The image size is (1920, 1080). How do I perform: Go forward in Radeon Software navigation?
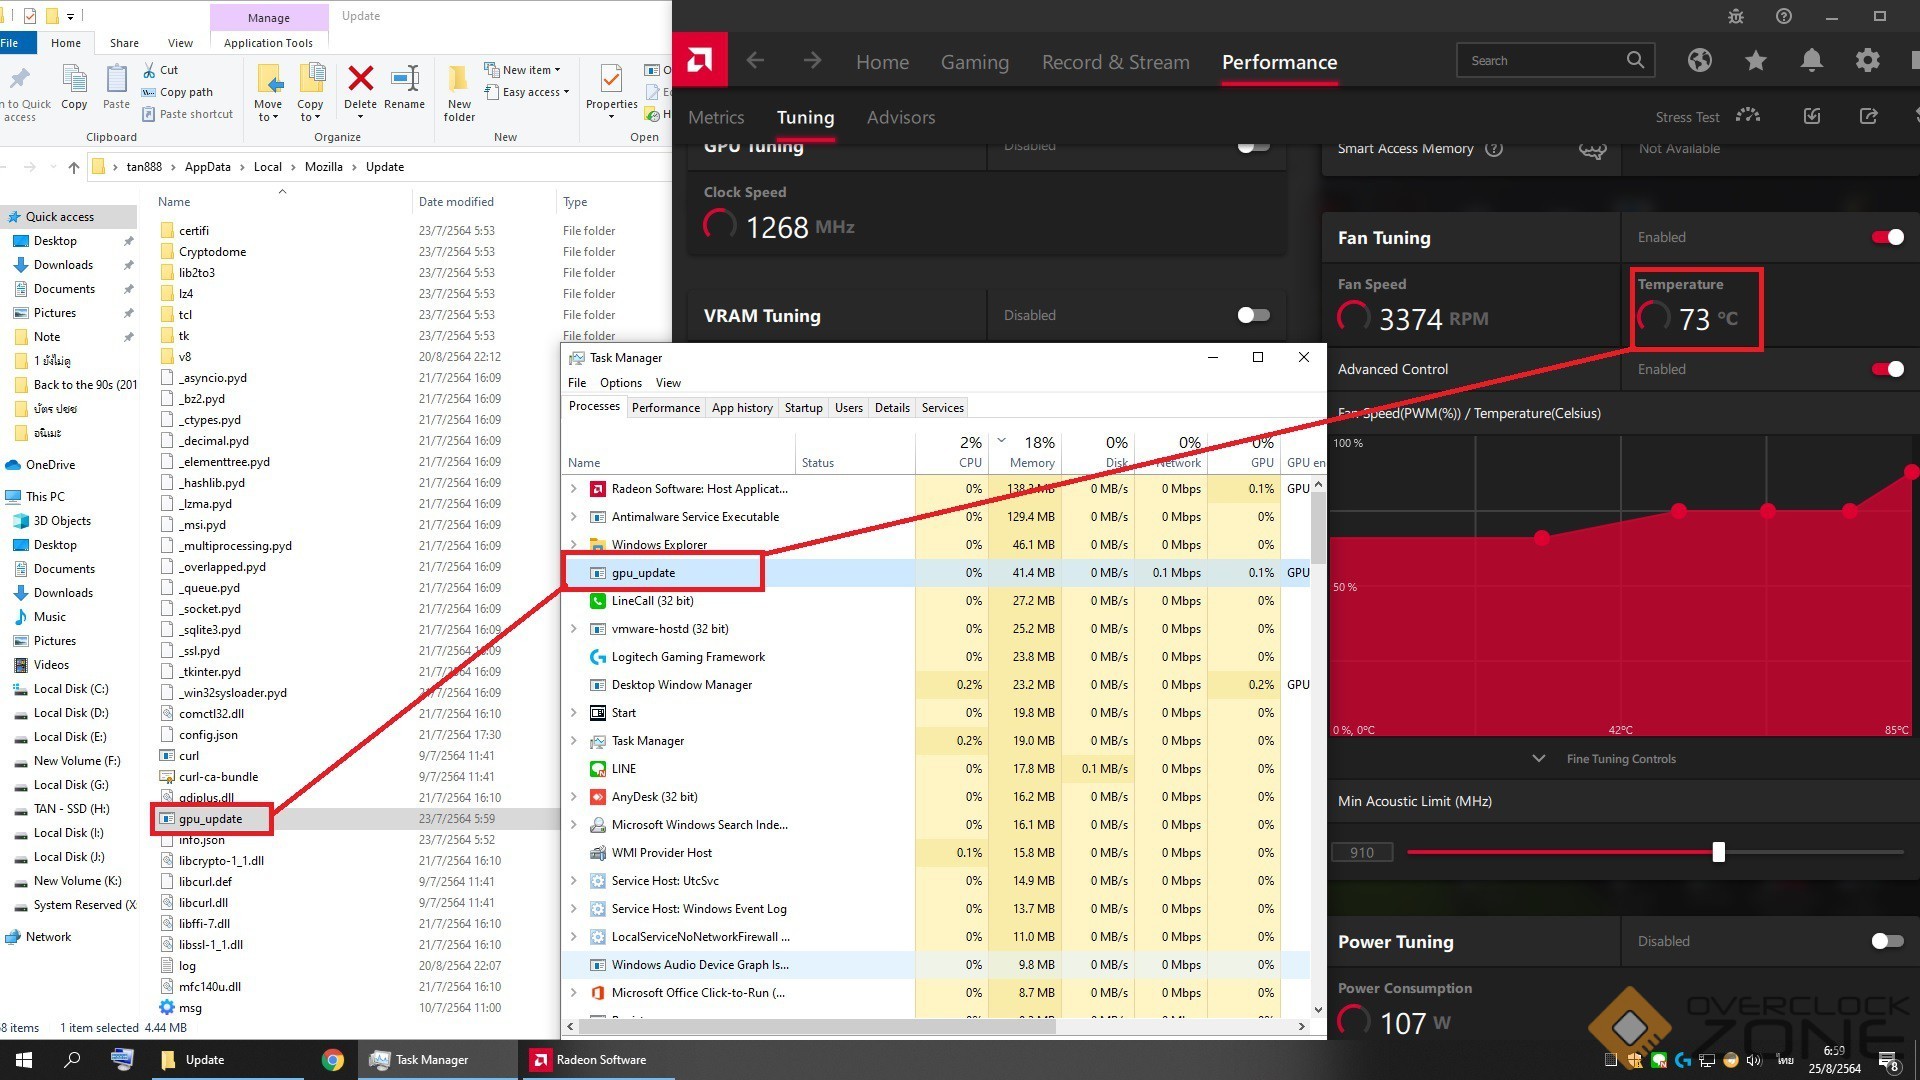click(x=812, y=61)
